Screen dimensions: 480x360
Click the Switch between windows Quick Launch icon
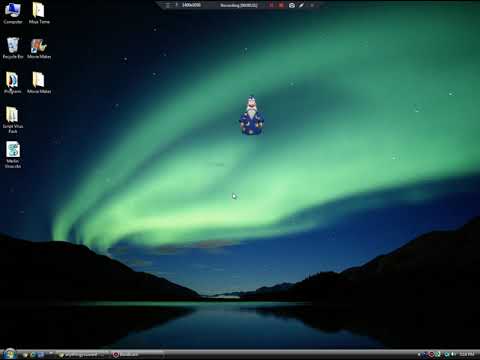[x=41, y=355]
